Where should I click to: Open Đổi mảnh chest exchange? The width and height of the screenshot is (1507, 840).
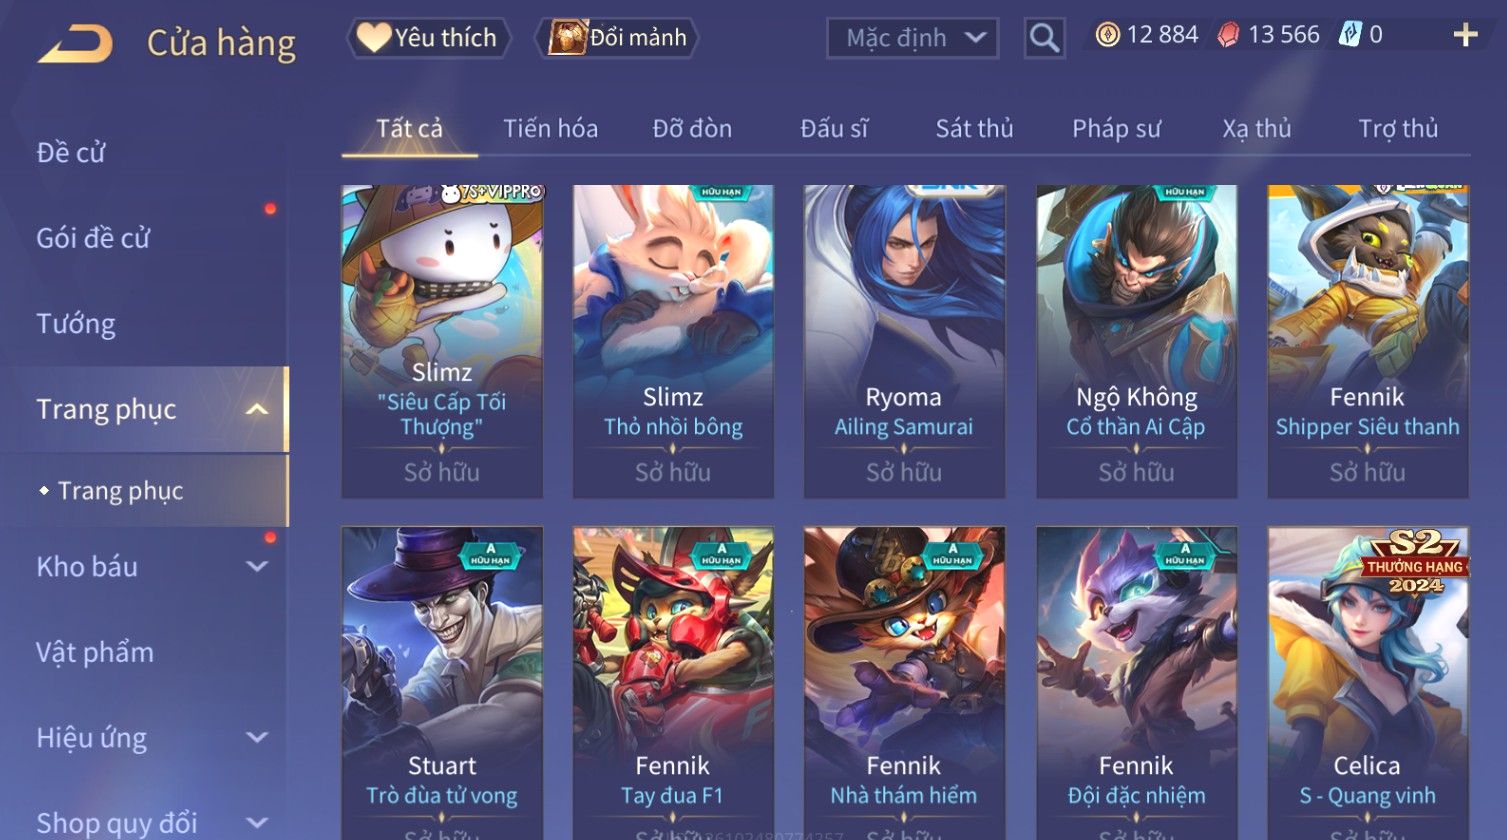(x=617, y=38)
